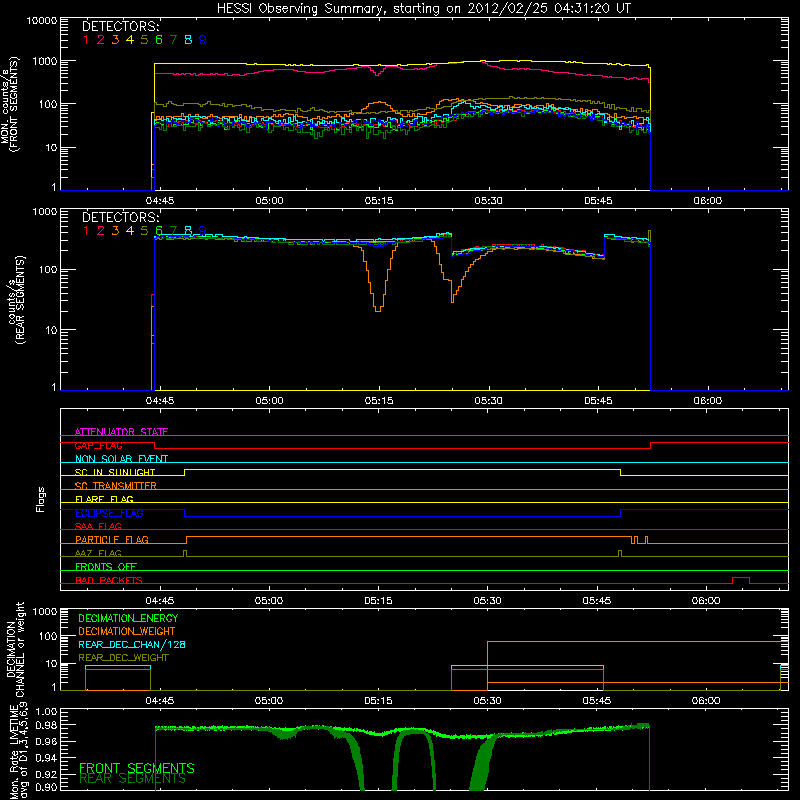Click the DECIMATION_ENERGY legend entry
800x800 pixels.
[128, 618]
